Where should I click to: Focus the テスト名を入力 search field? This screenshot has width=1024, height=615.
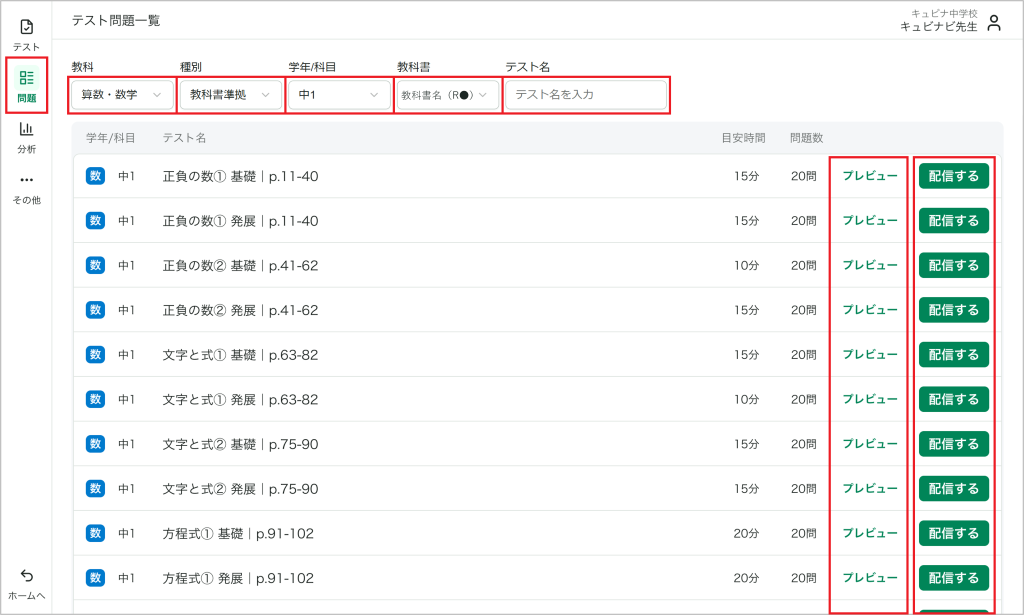pyautogui.click(x=586, y=95)
